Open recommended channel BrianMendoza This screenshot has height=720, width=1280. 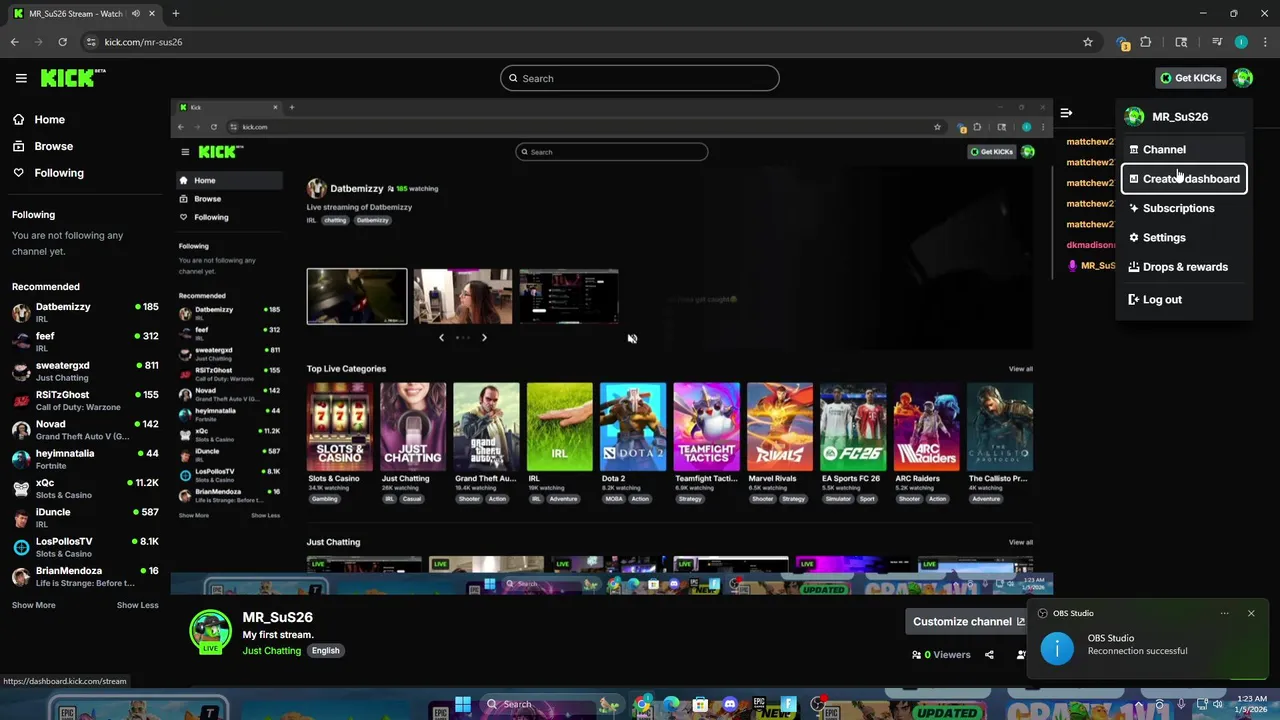tap(85, 576)
